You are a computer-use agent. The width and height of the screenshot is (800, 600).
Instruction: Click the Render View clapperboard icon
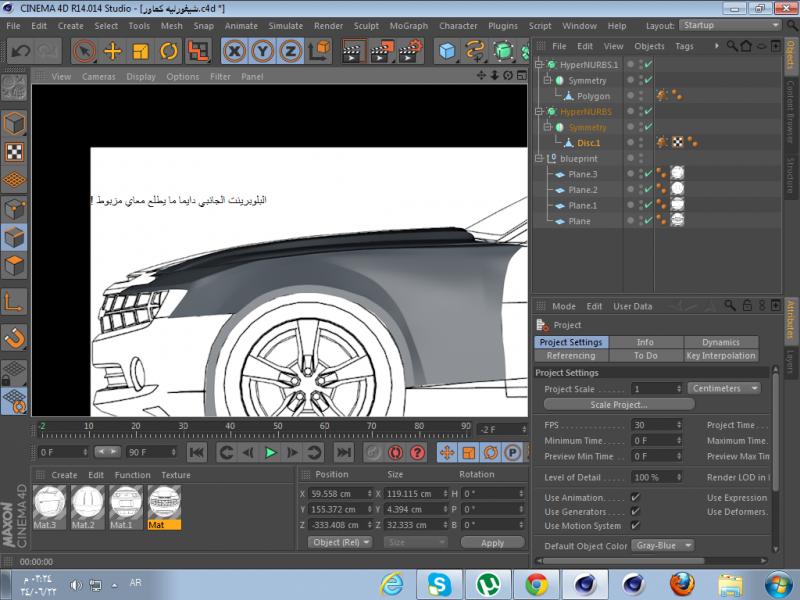tap(353, 51)
